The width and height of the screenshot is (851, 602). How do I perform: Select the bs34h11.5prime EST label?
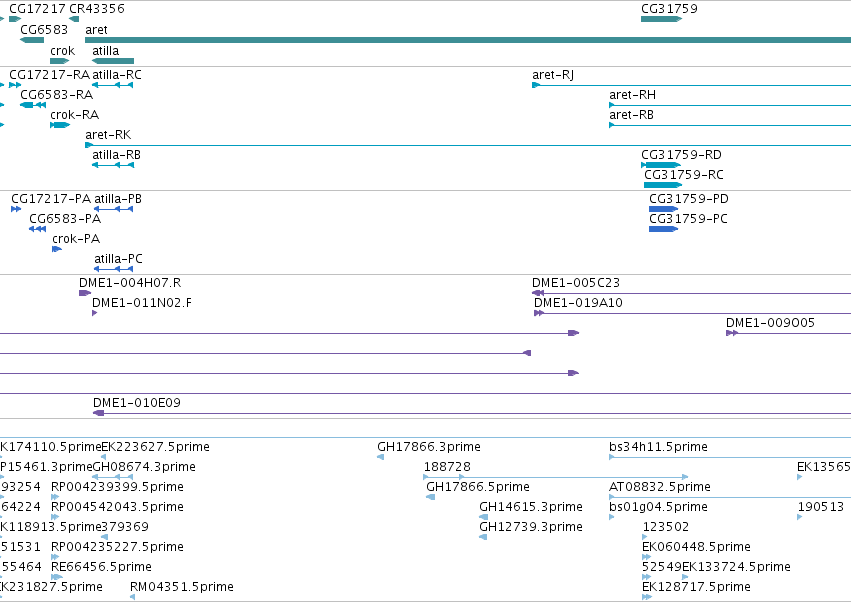tap(658, 447)
